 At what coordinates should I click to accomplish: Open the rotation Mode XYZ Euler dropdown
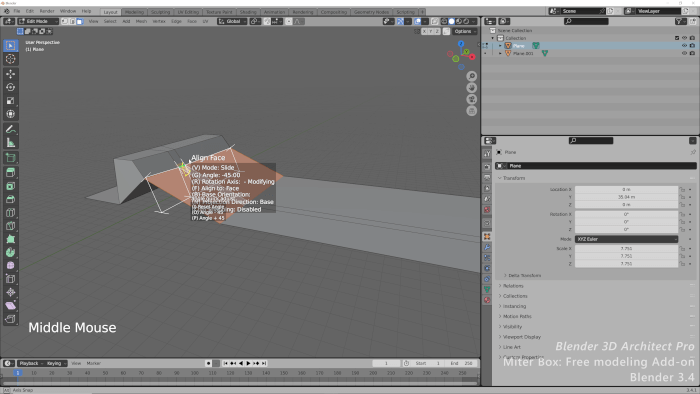[x=626, y=239]
